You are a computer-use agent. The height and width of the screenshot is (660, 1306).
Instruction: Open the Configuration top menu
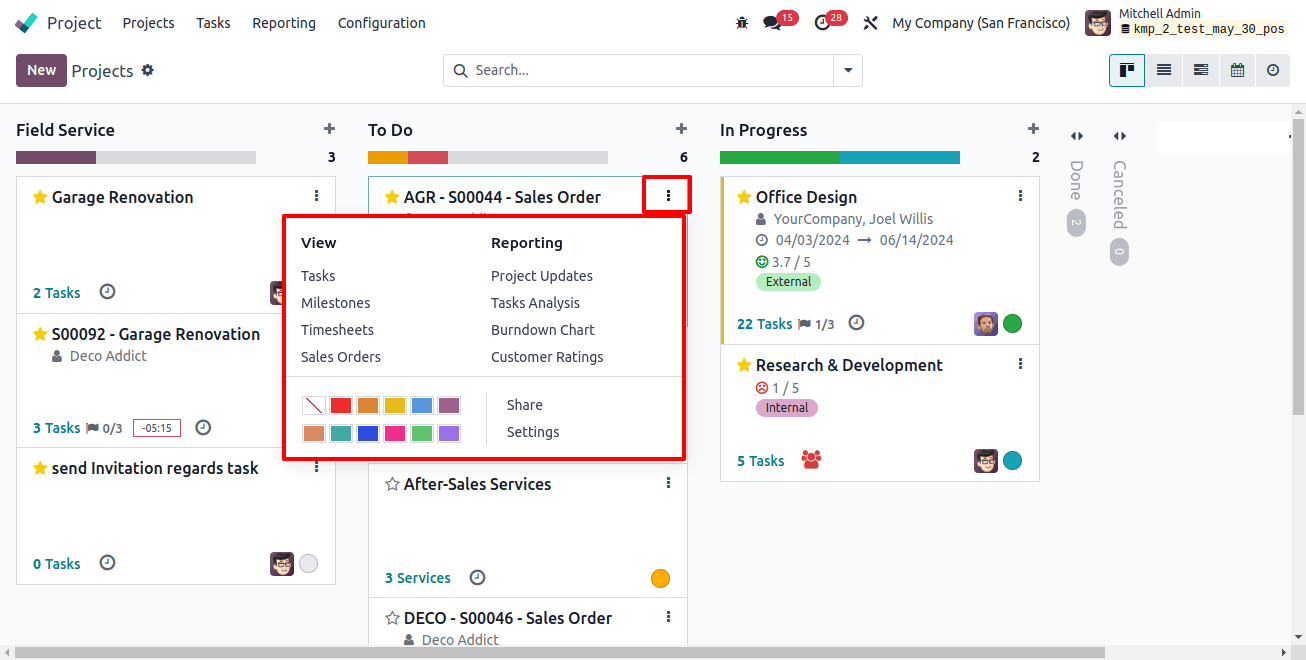click(x=381, y=22)
